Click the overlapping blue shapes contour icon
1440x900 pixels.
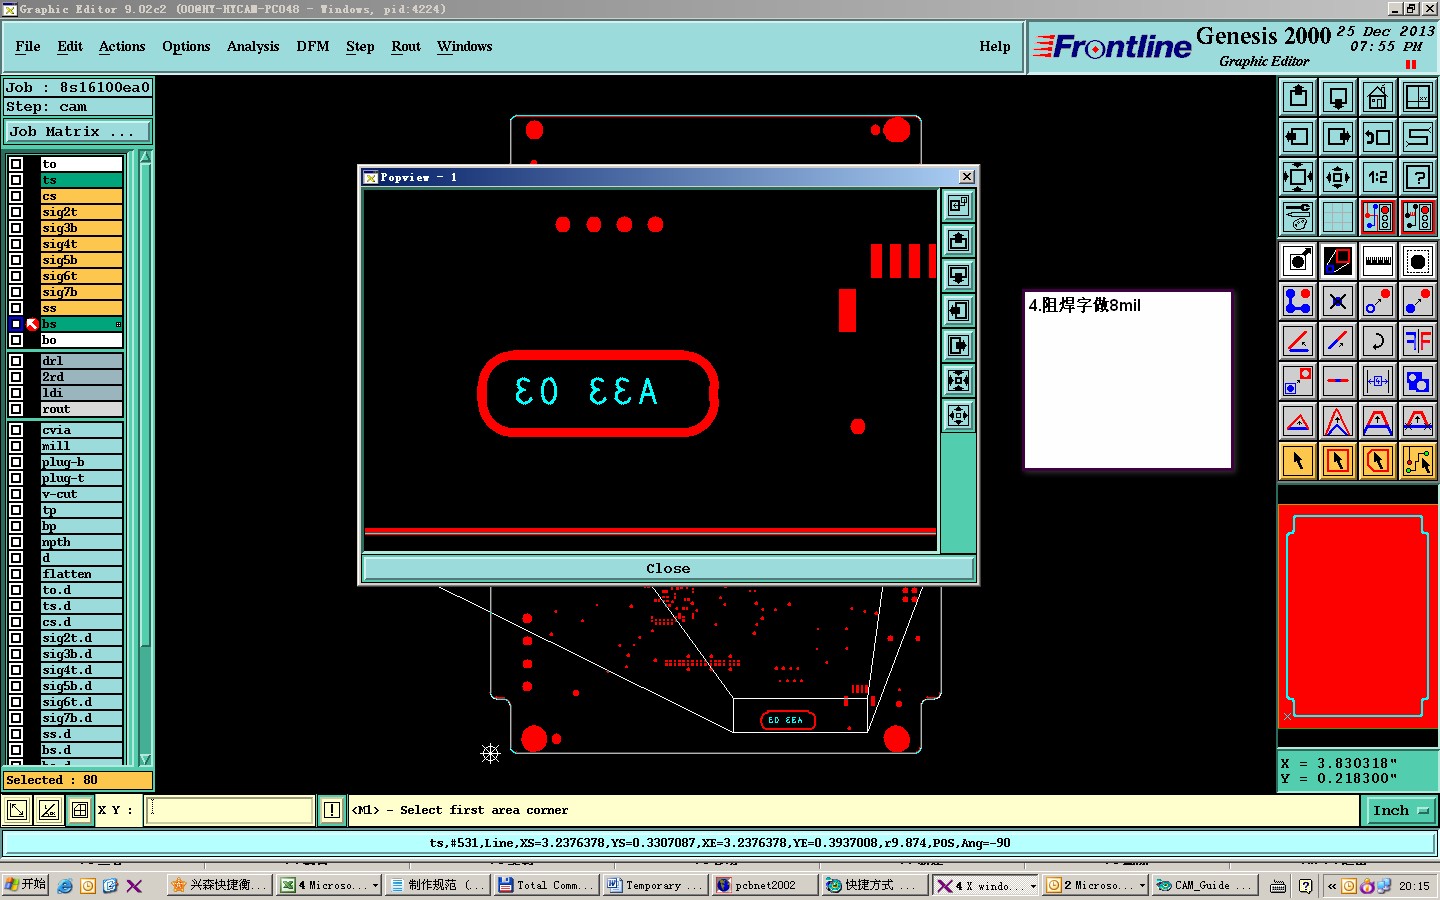(1418, 381)
